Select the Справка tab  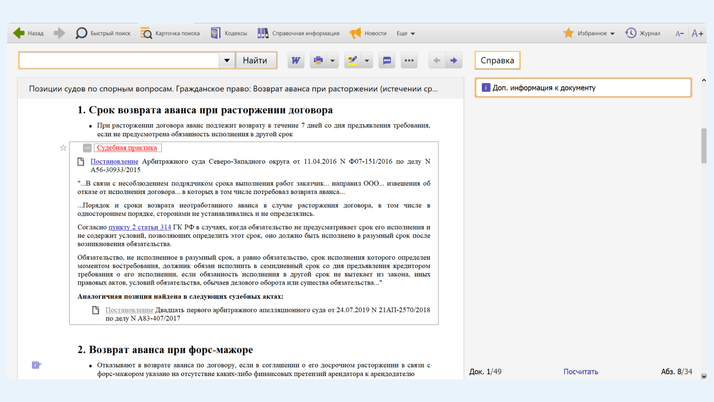coord(497,61)
